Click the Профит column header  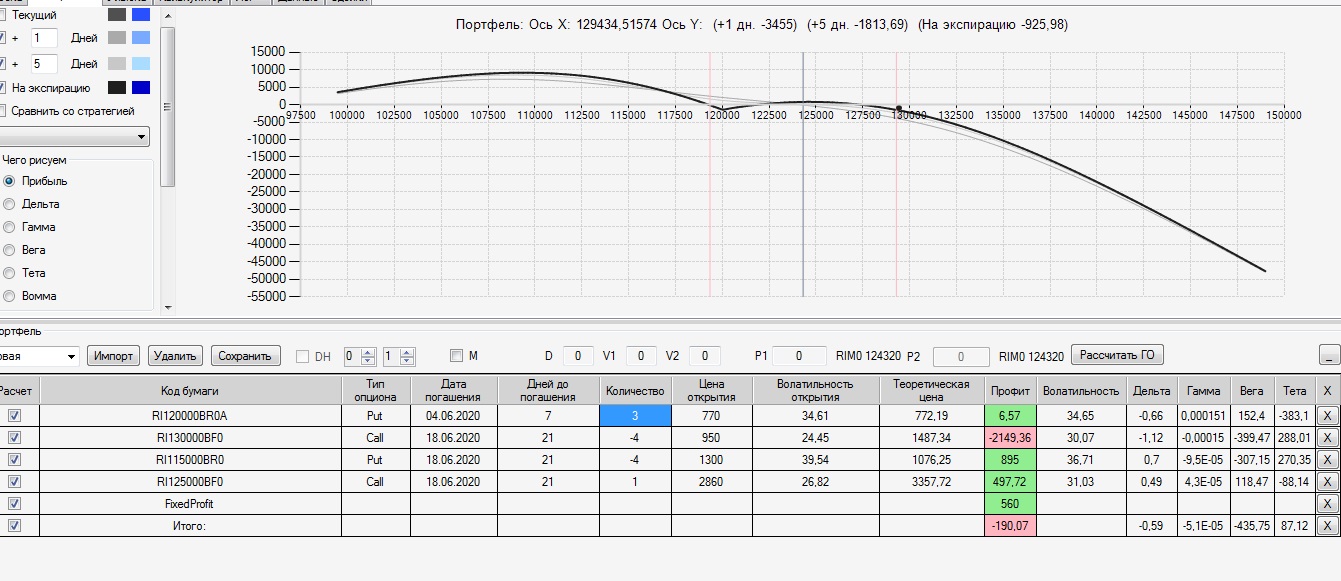[1010, 390]
